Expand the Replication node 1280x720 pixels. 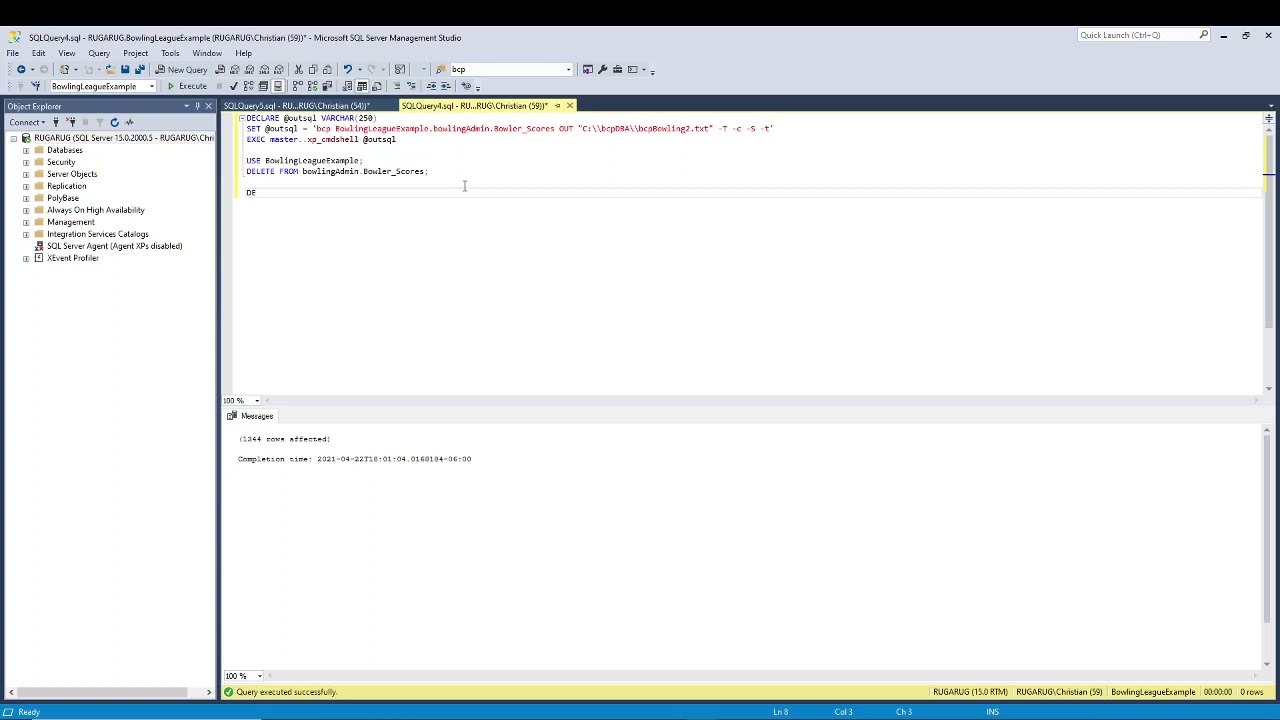click(x=26, y=186)
